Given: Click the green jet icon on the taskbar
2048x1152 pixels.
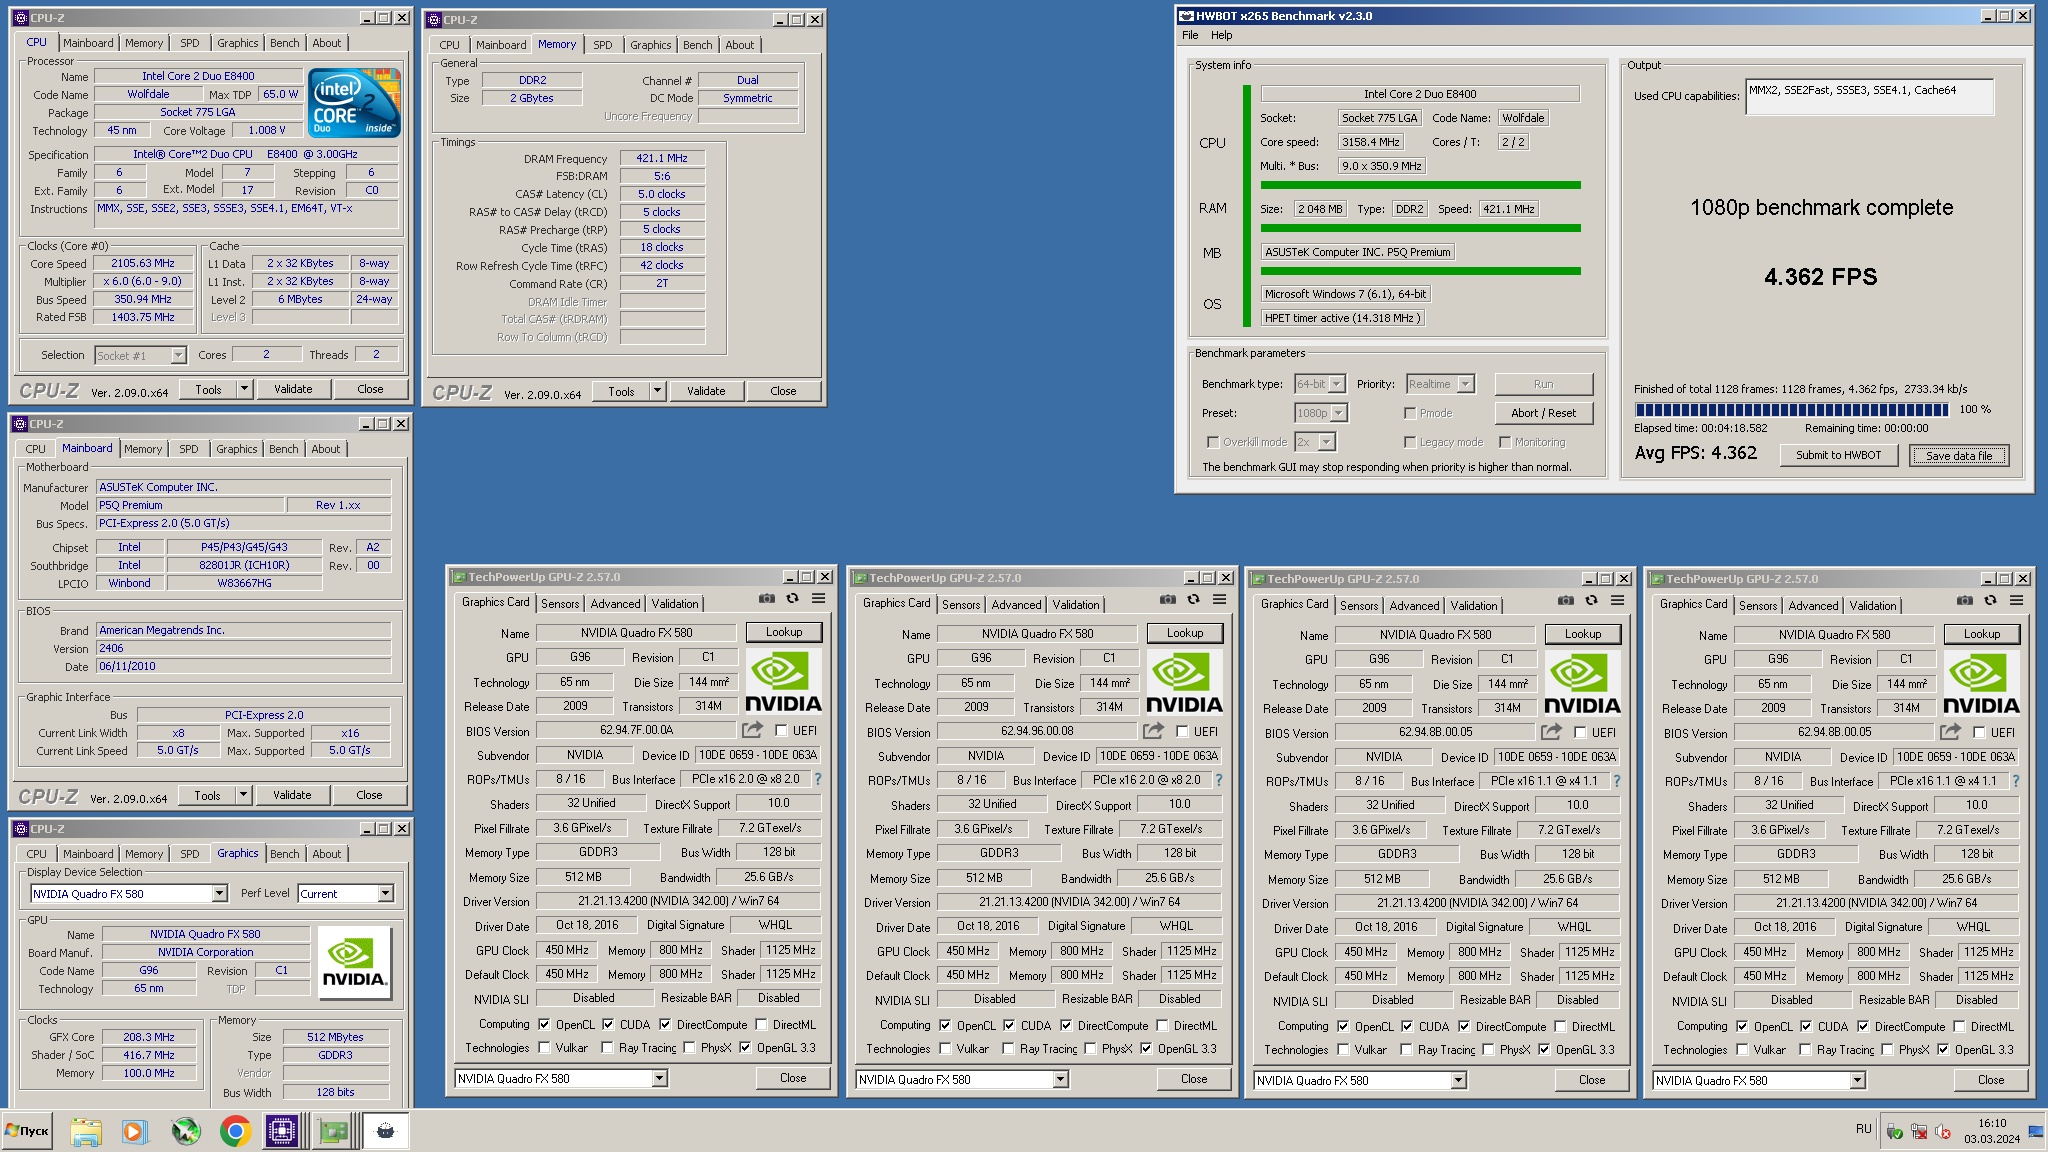Looking at the screenshot, I should (x=185, y=1131).
